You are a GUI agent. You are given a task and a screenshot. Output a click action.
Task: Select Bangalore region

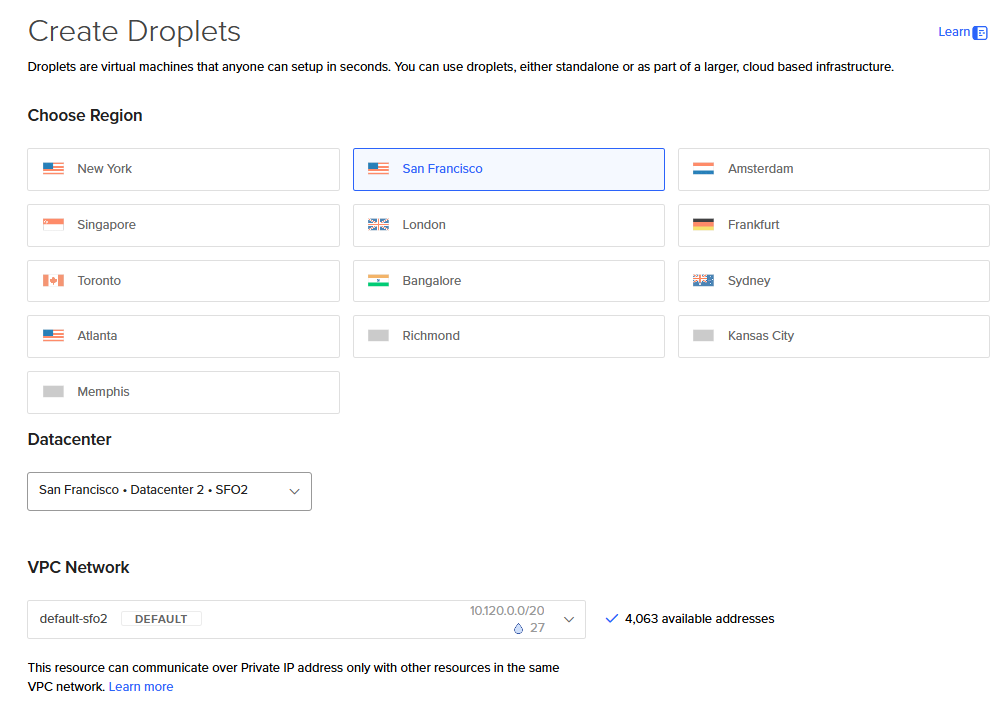click(509, 281)
